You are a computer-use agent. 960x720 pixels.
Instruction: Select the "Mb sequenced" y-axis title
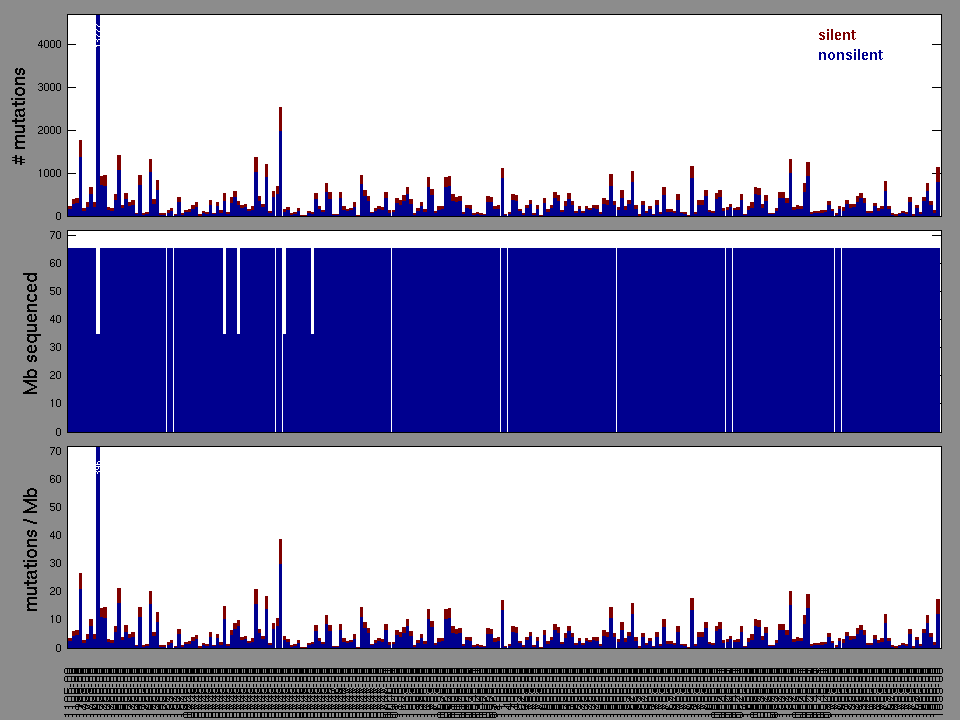click(x=31, y=332)
